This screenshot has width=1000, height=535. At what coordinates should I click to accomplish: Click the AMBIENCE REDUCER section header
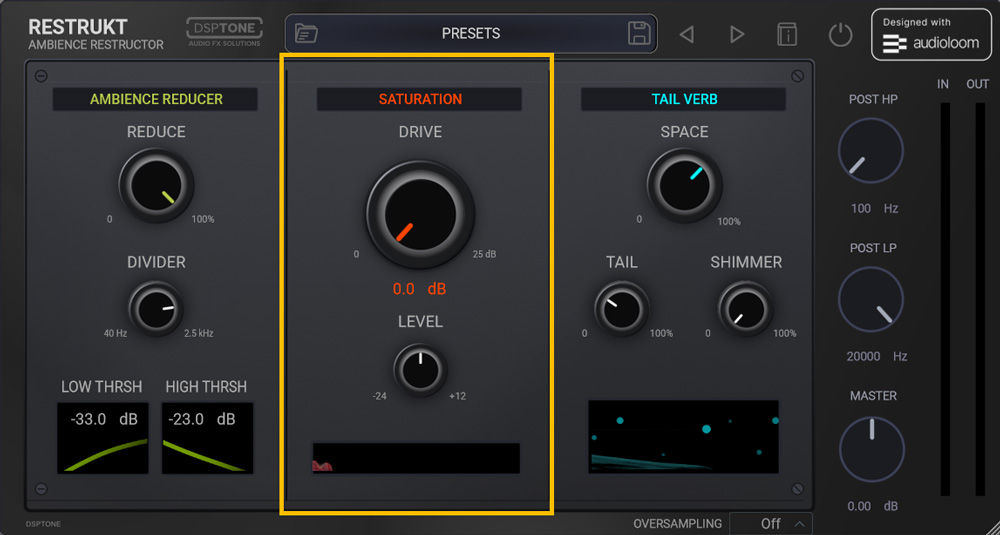tap(156, 99)
